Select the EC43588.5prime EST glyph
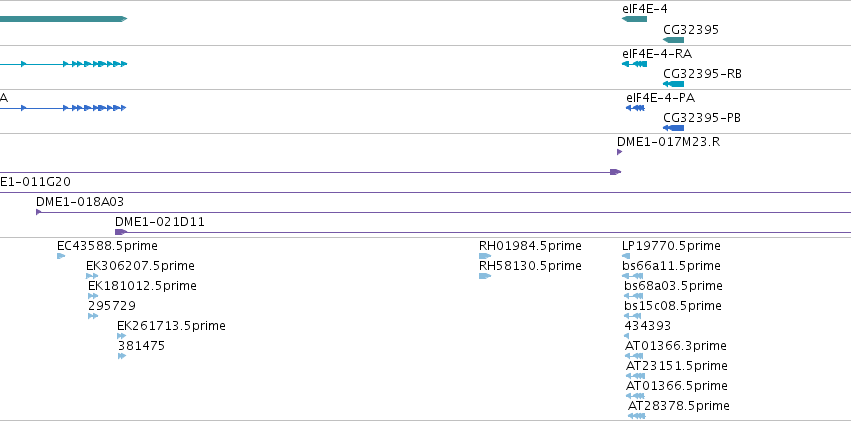This screenshot has width=851, height=421. coord(61,256)
